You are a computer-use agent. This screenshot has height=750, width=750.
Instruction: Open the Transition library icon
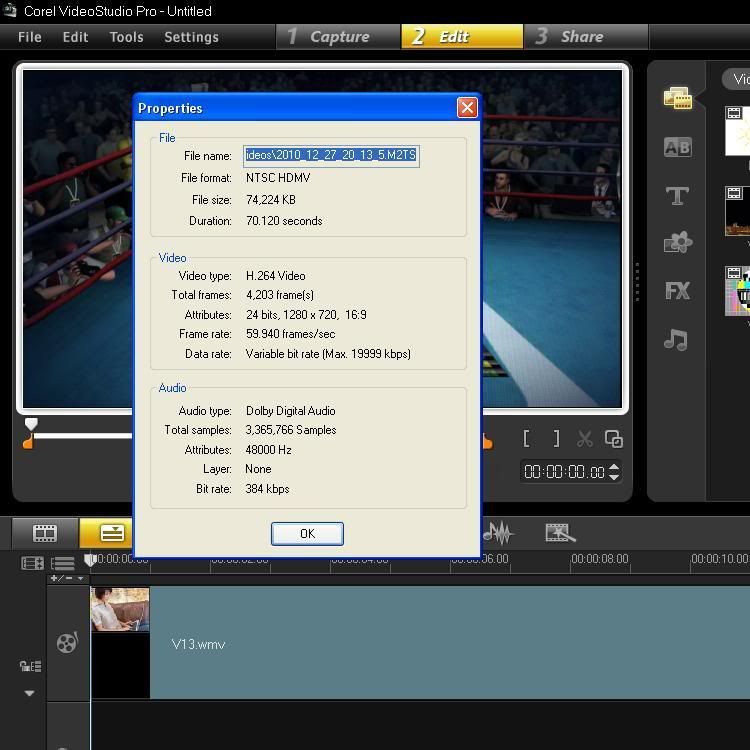coord(677,147)
